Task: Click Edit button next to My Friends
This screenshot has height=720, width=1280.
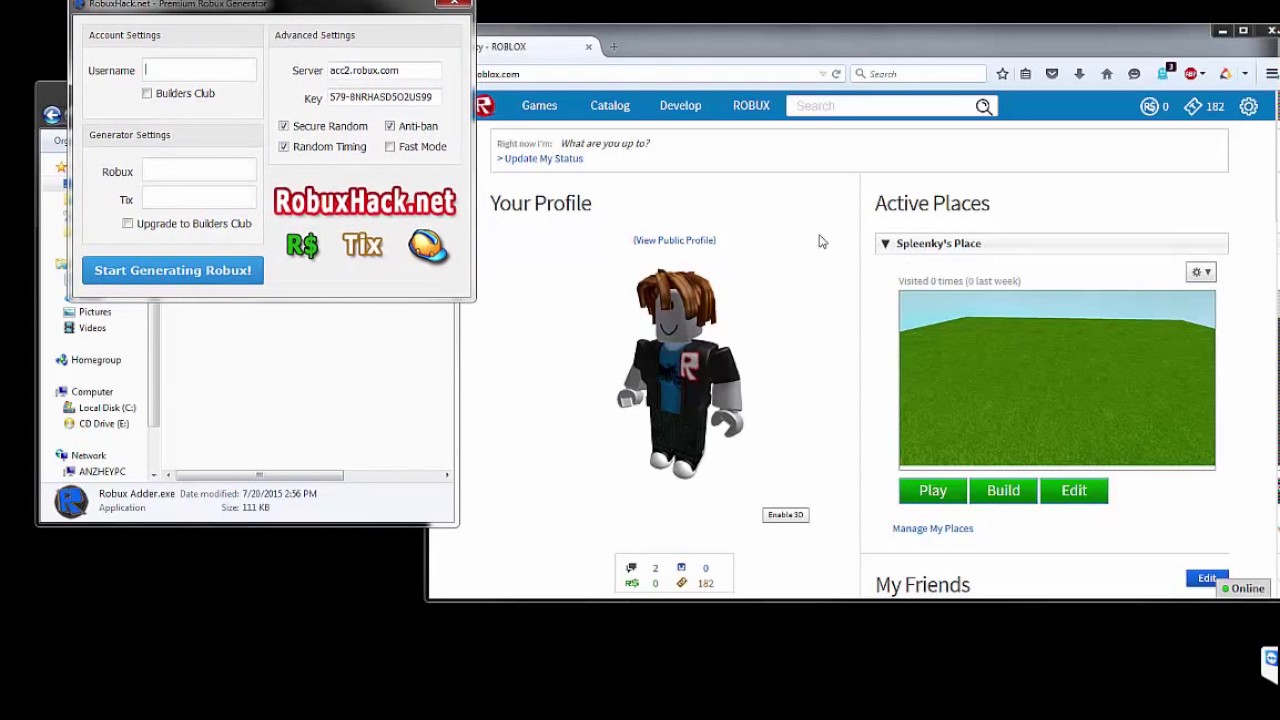Action: pyautogui.click(x=1207, y=579)
